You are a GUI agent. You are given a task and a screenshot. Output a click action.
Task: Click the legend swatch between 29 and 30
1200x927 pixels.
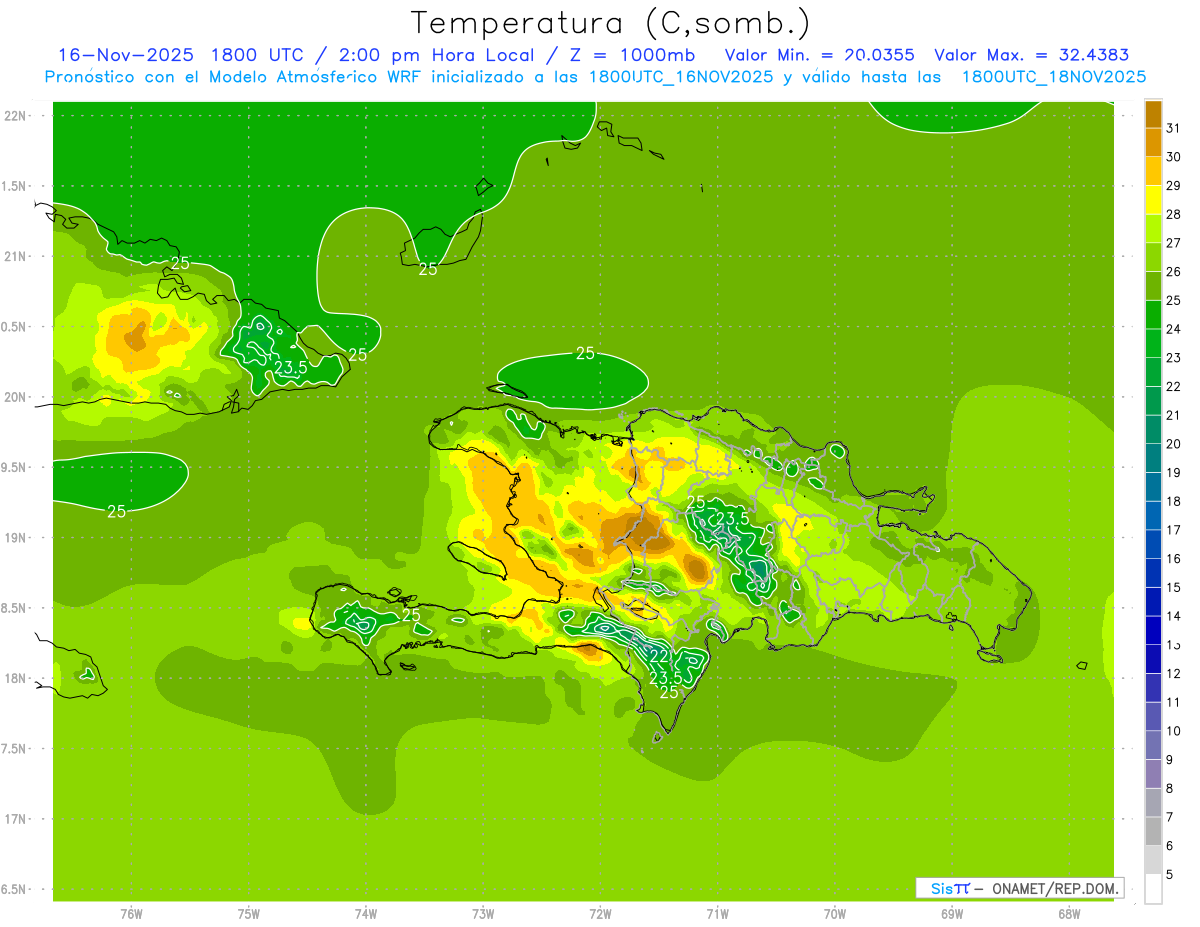(1153, 171)
